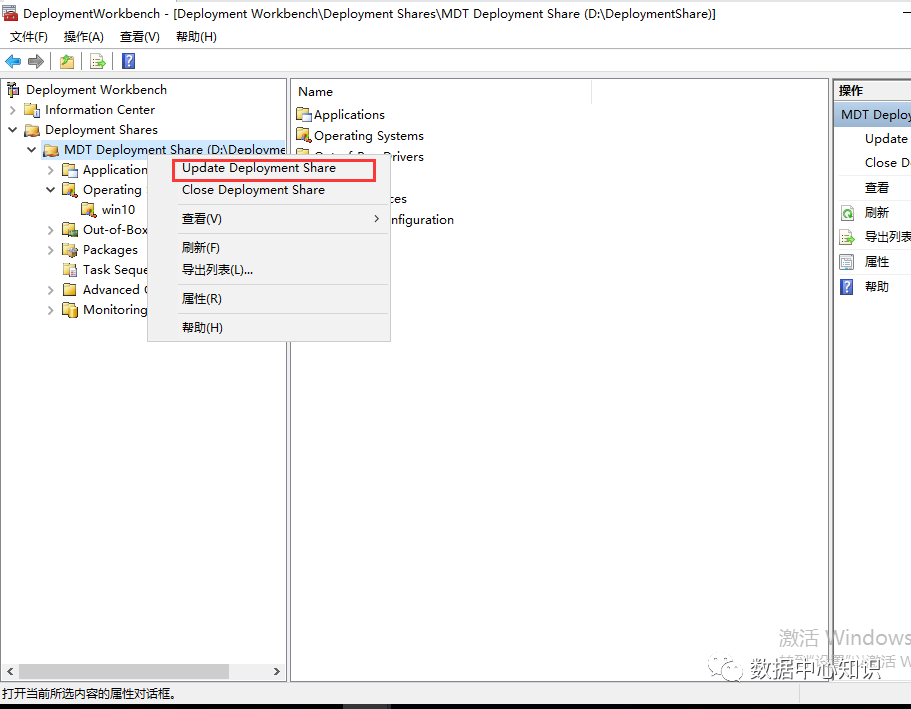Open the 操作(A) menu
Image resolution: width=911 pixels, height=709 pixels.
pos(84,37)
